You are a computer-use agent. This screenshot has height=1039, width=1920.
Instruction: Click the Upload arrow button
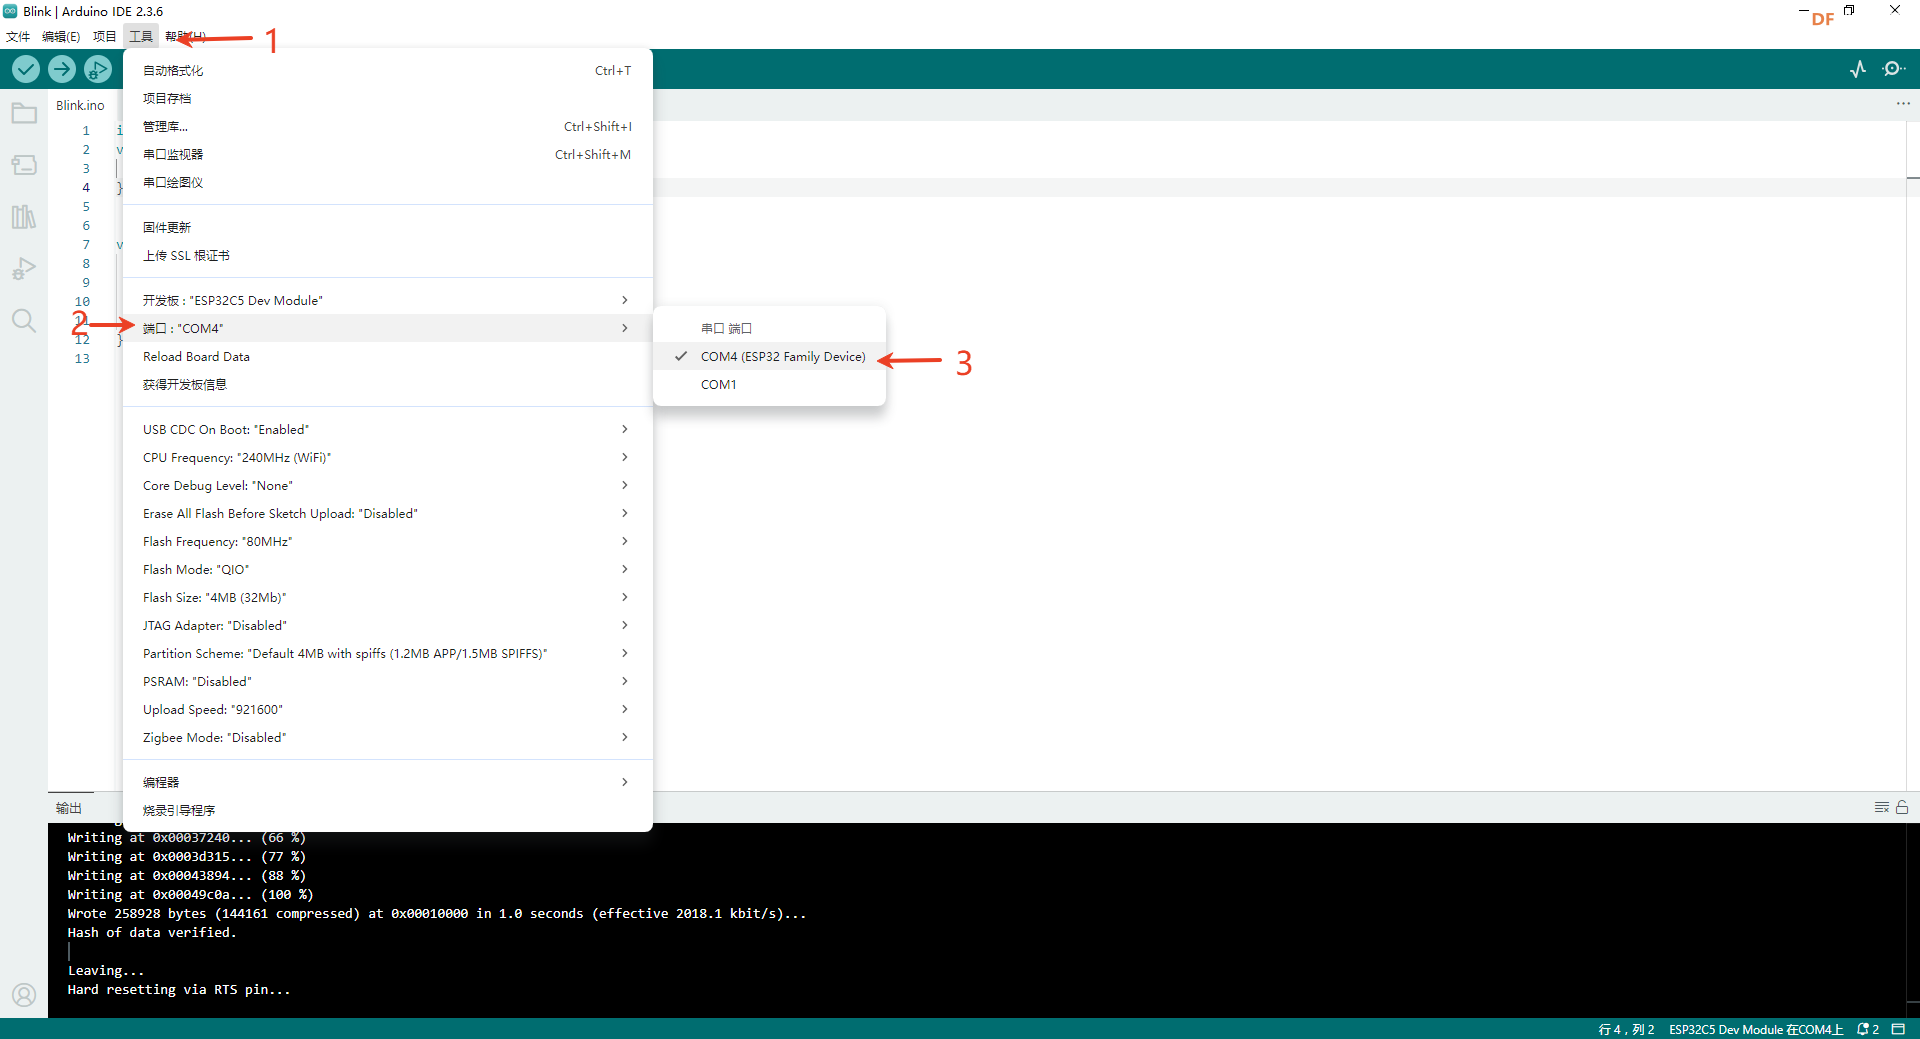[62, 69]
